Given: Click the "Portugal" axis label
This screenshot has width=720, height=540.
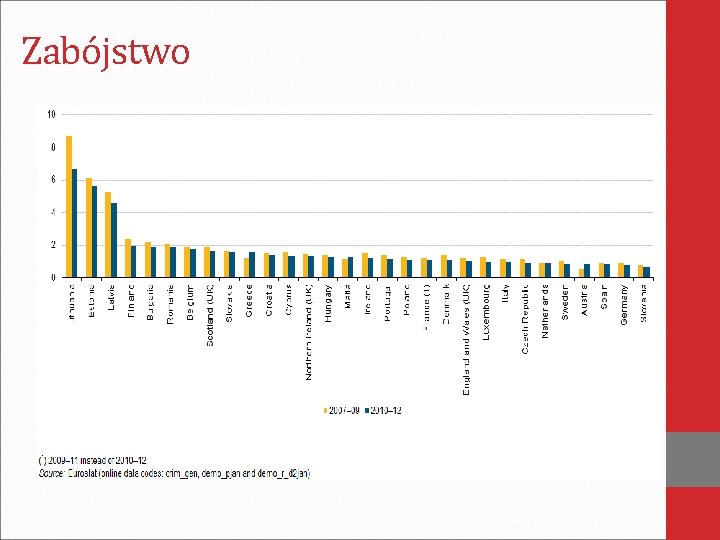Looking at the screenshot, I should click(x=387, y=303).
